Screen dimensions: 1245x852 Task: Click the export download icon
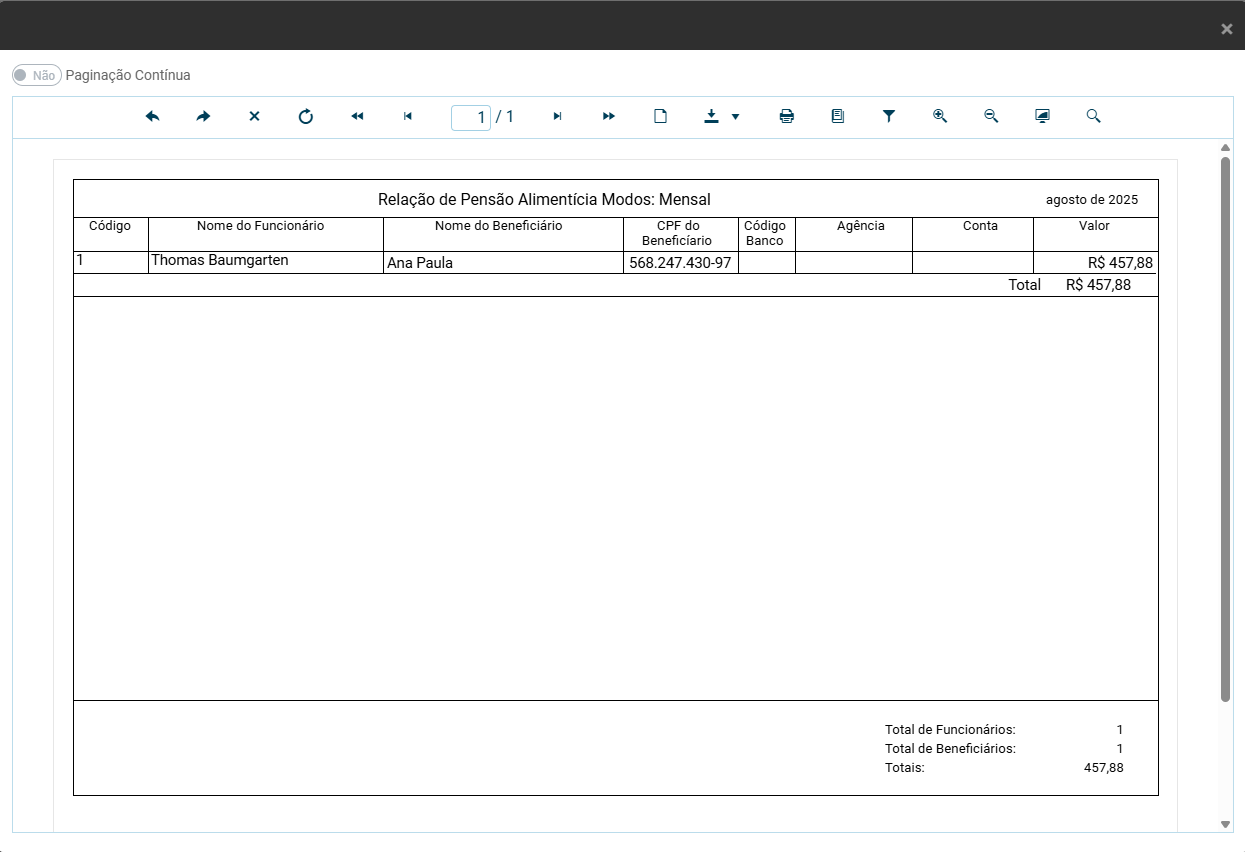tap(711, 117)
